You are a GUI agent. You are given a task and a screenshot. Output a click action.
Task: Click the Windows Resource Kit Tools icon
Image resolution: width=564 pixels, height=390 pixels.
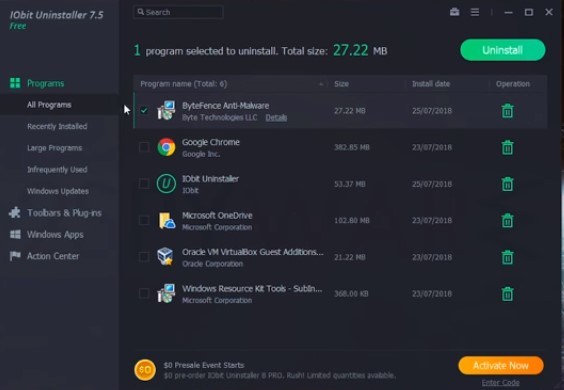pos(166,294)
